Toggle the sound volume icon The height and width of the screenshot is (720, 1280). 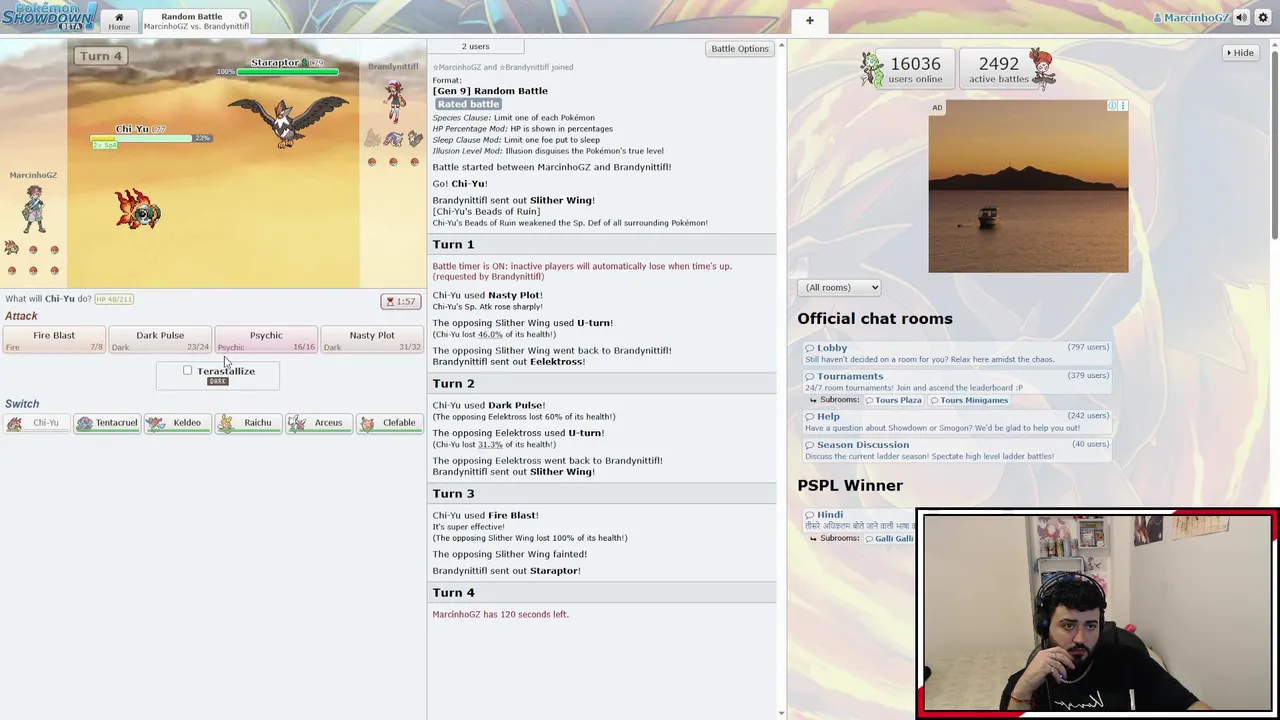(x=1241, y=18)
